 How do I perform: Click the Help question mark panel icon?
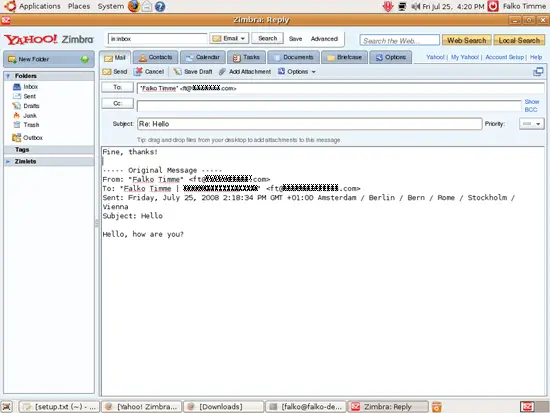[x=160, y=6]
